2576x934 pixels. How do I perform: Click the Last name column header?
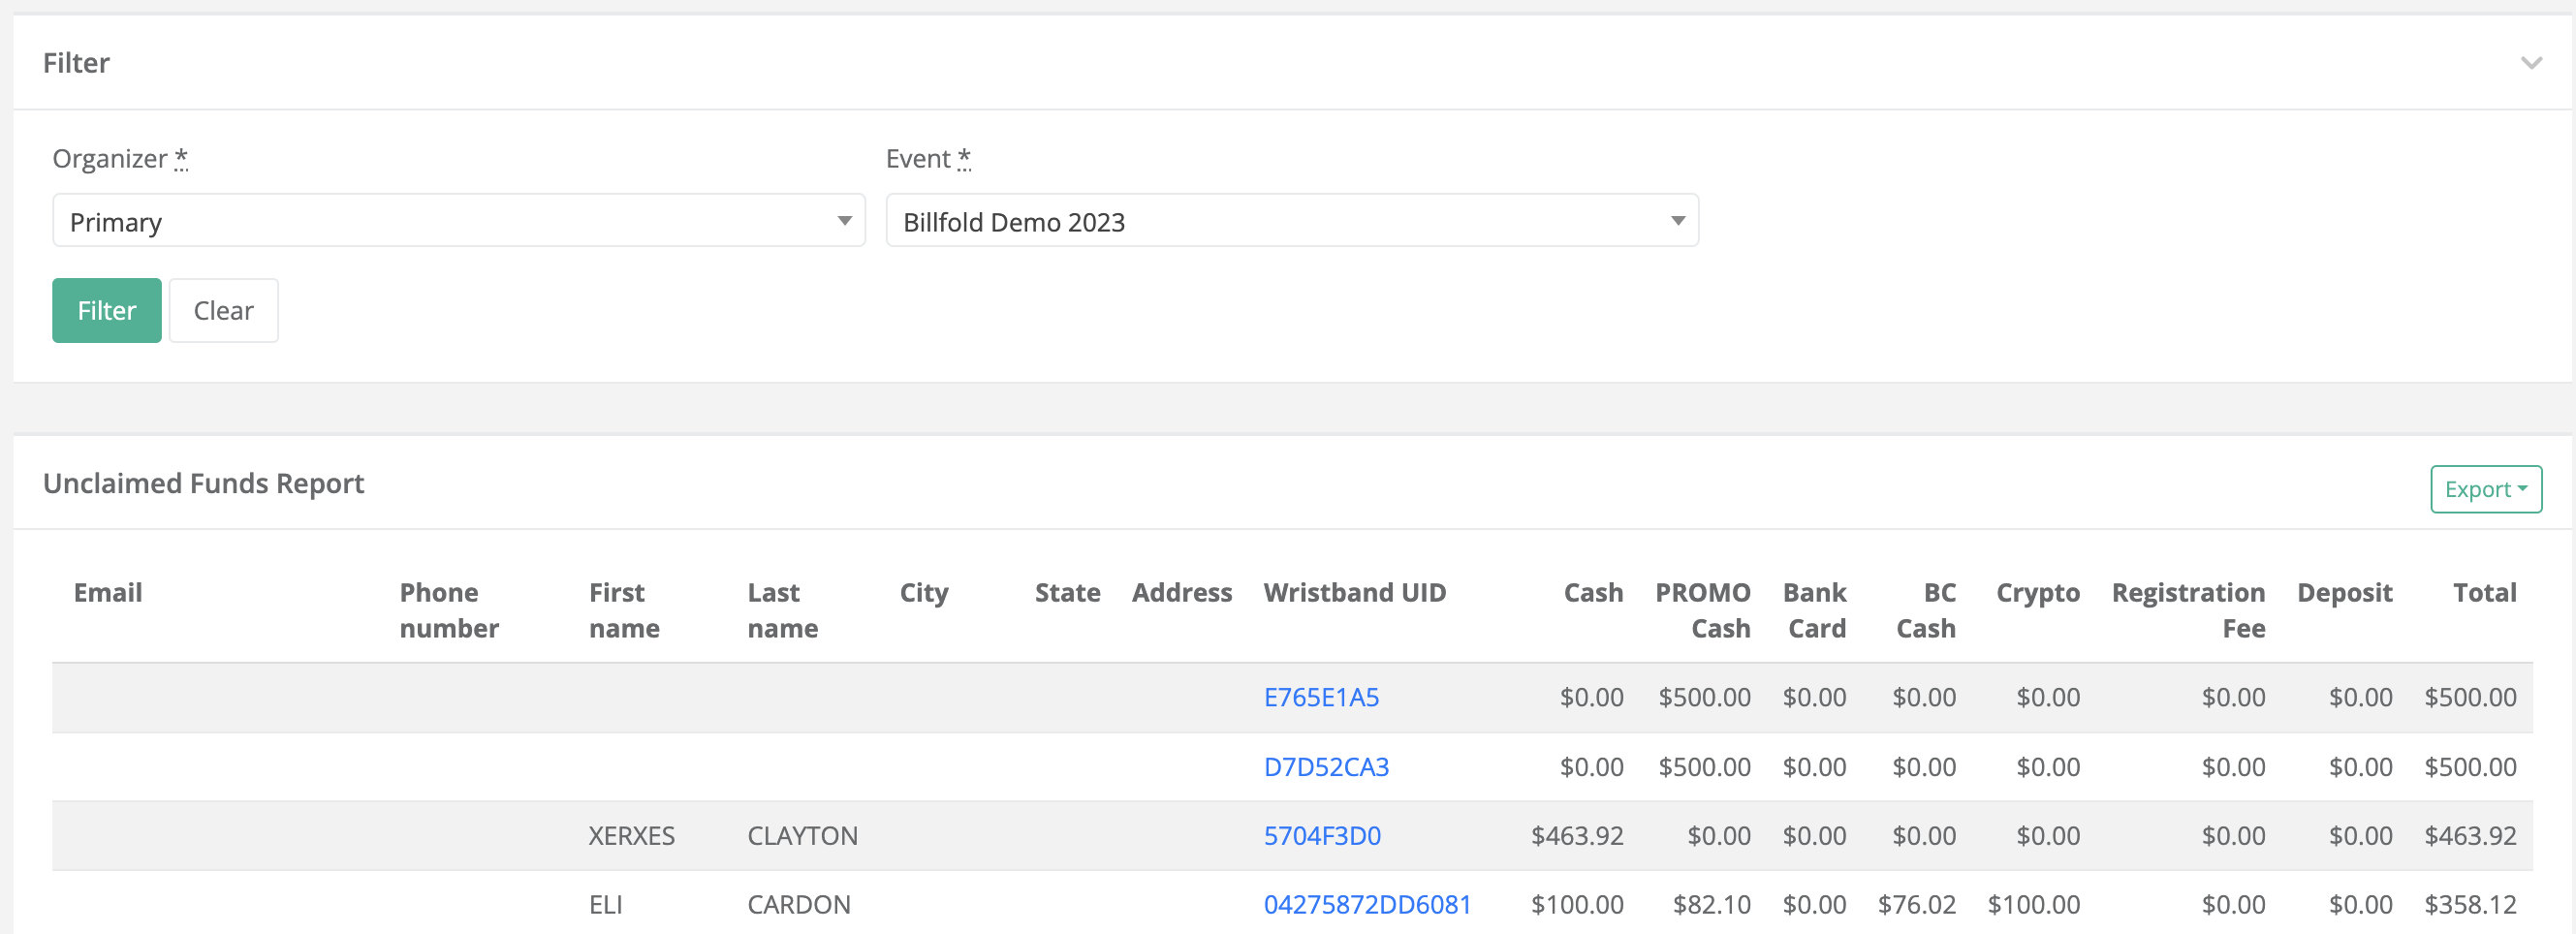(782, 611)
